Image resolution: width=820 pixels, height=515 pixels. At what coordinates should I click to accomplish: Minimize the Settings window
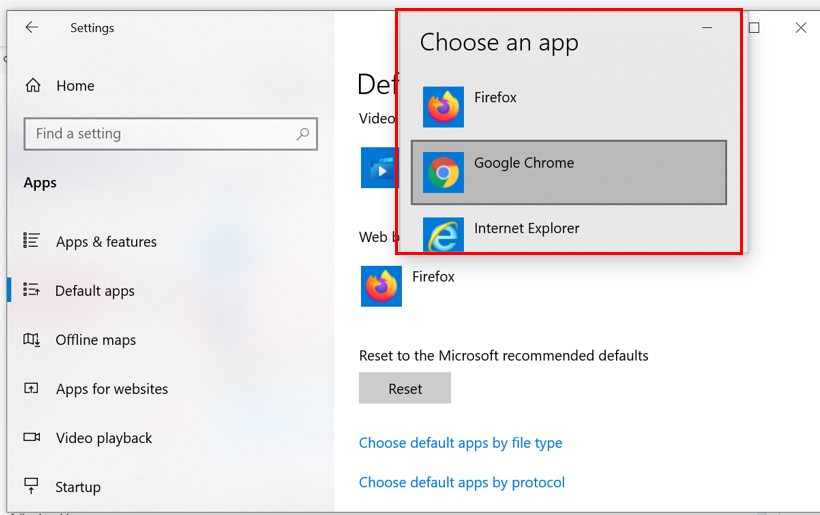(x=707, y=27)
